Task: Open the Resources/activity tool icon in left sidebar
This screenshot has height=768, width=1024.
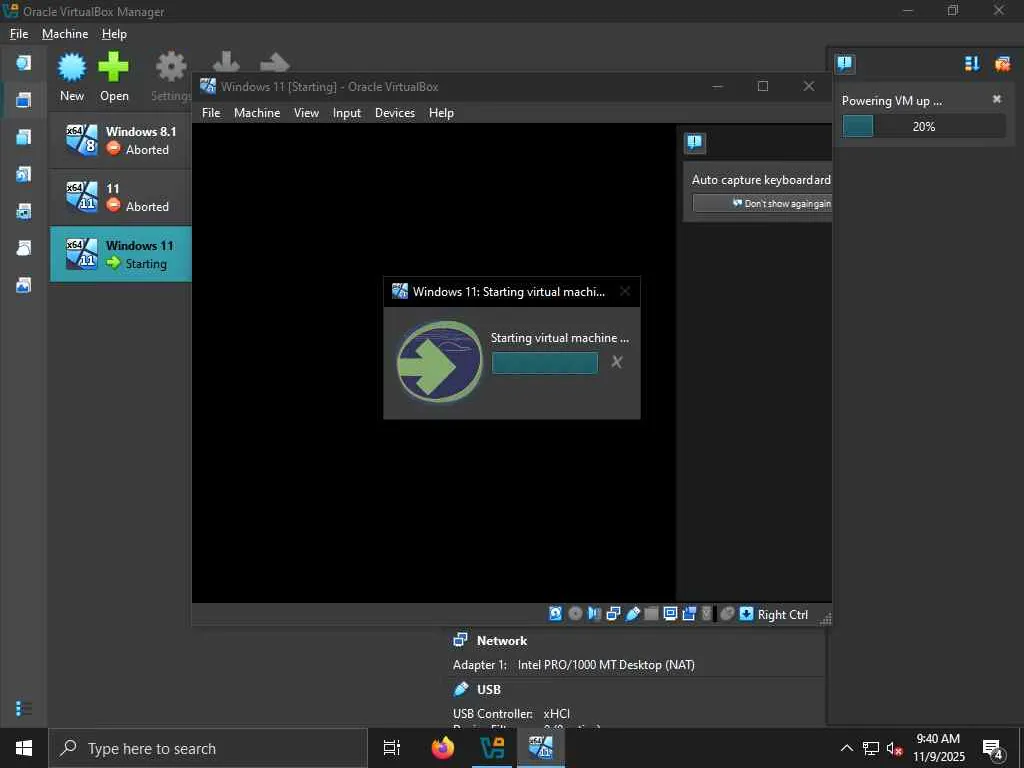Action: pos(24,285)
